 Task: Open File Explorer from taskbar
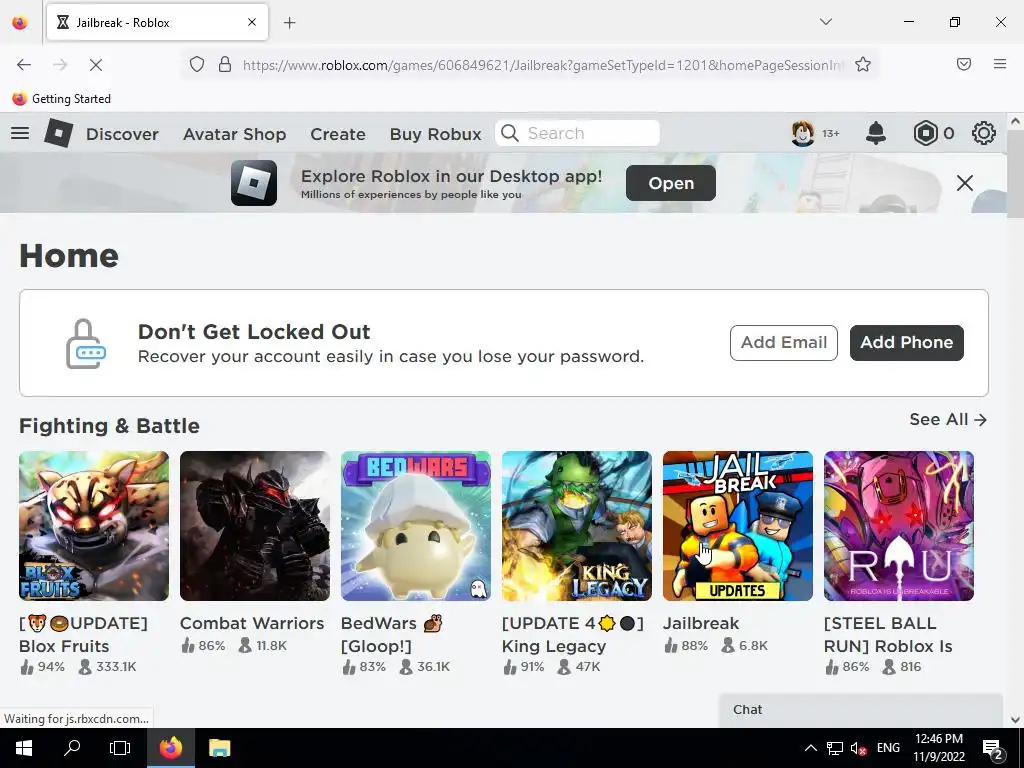pos(219,748)
